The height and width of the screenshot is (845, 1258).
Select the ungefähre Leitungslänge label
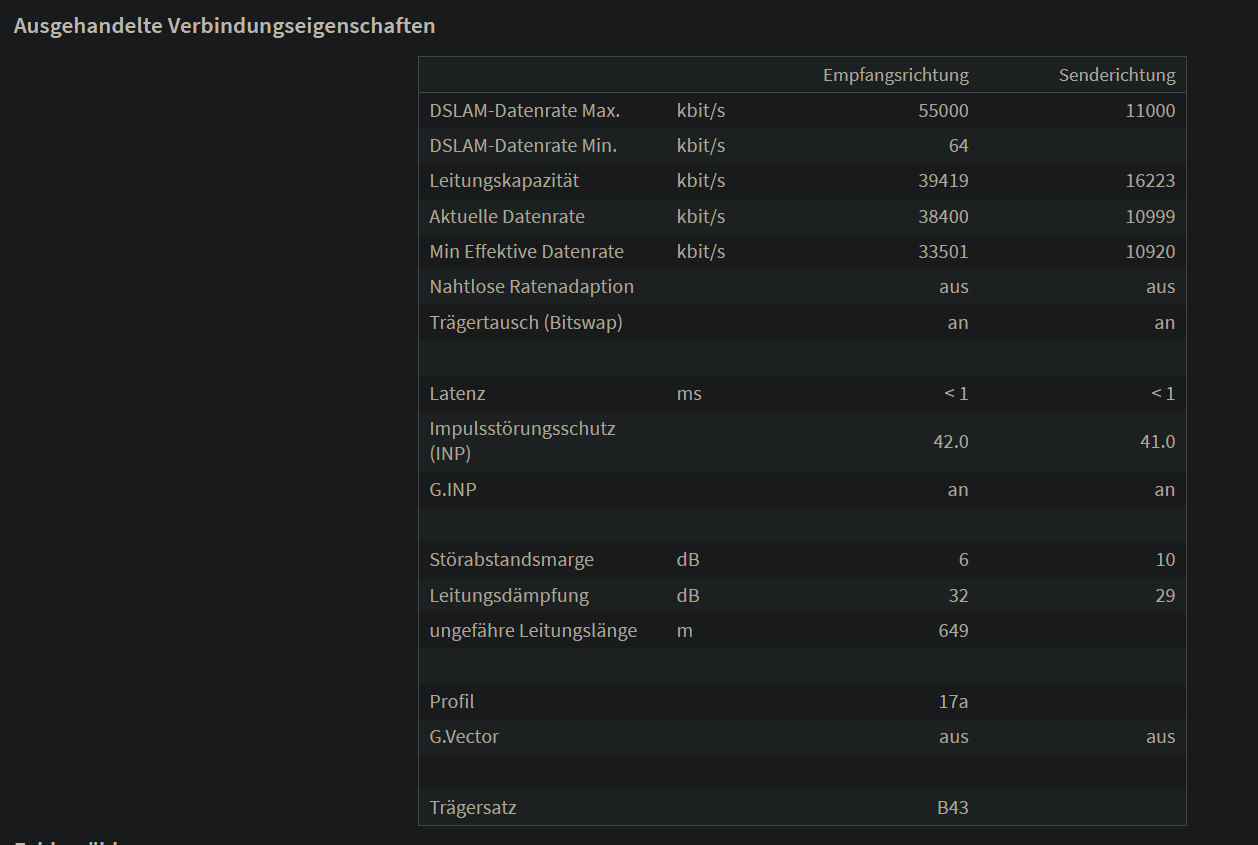533,630
